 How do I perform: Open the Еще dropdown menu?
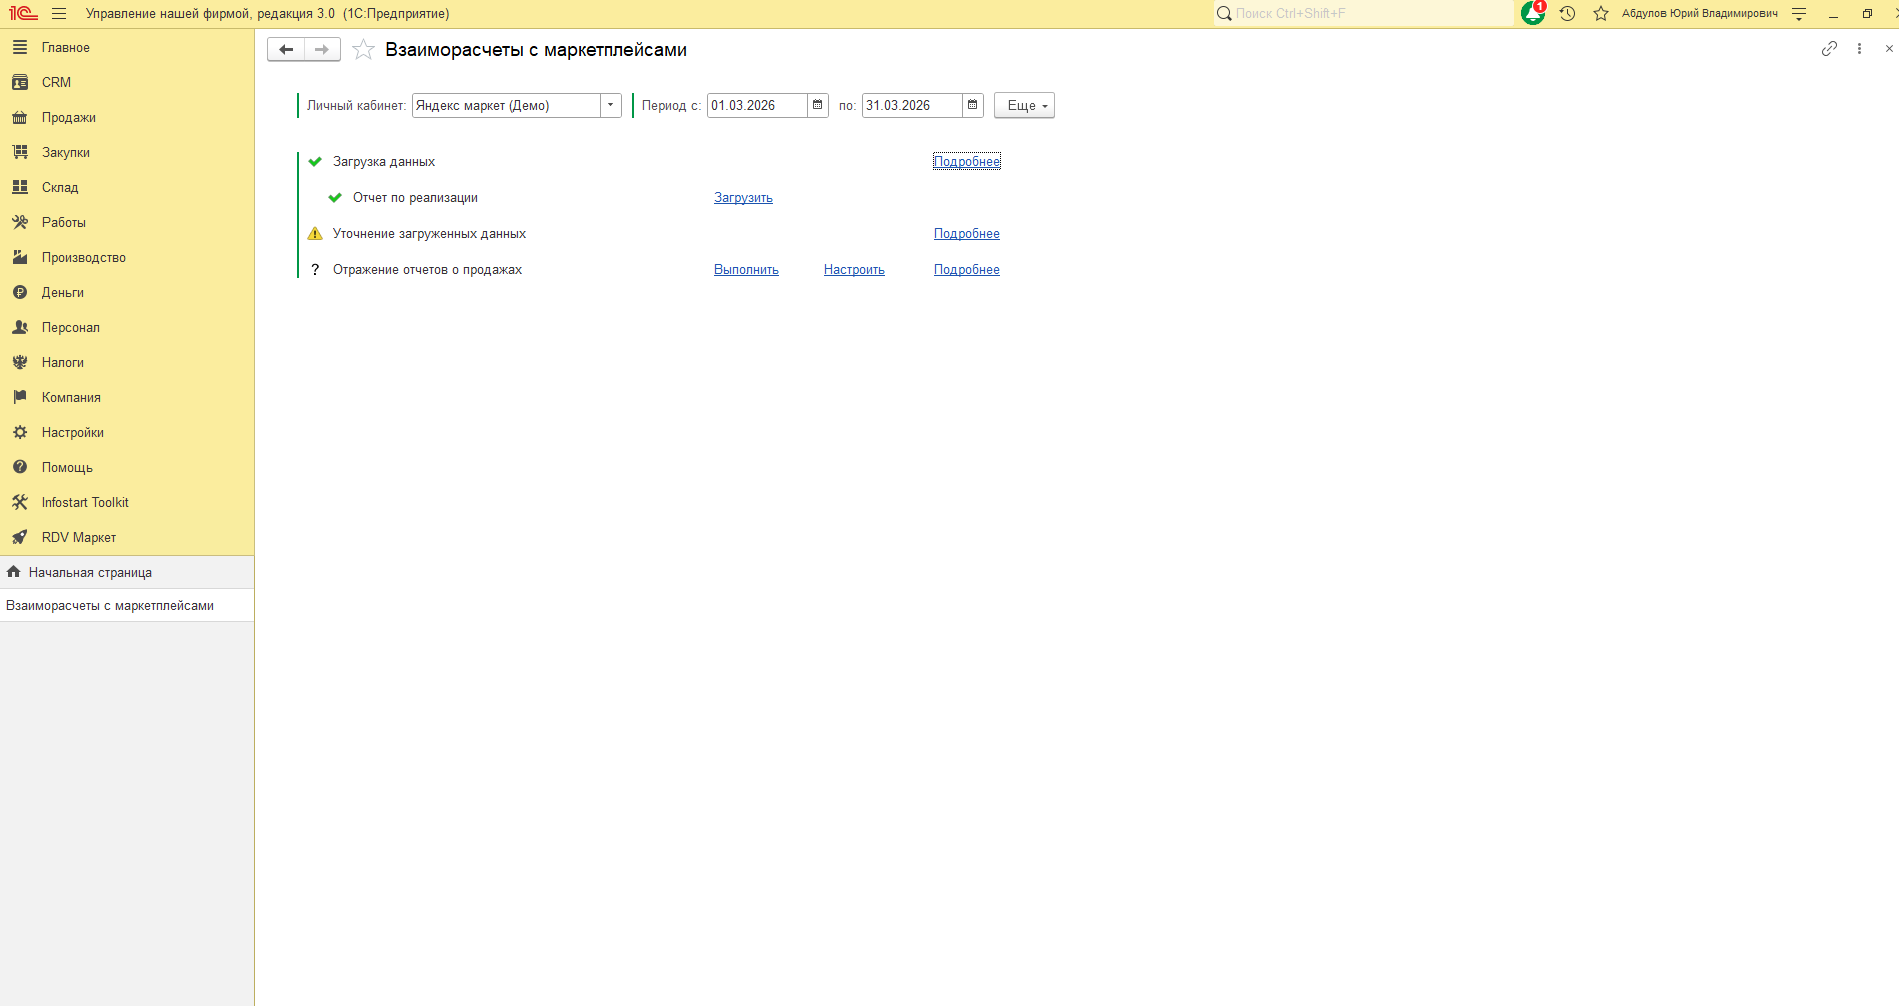pyautogui.click(x=1024, y=105)
